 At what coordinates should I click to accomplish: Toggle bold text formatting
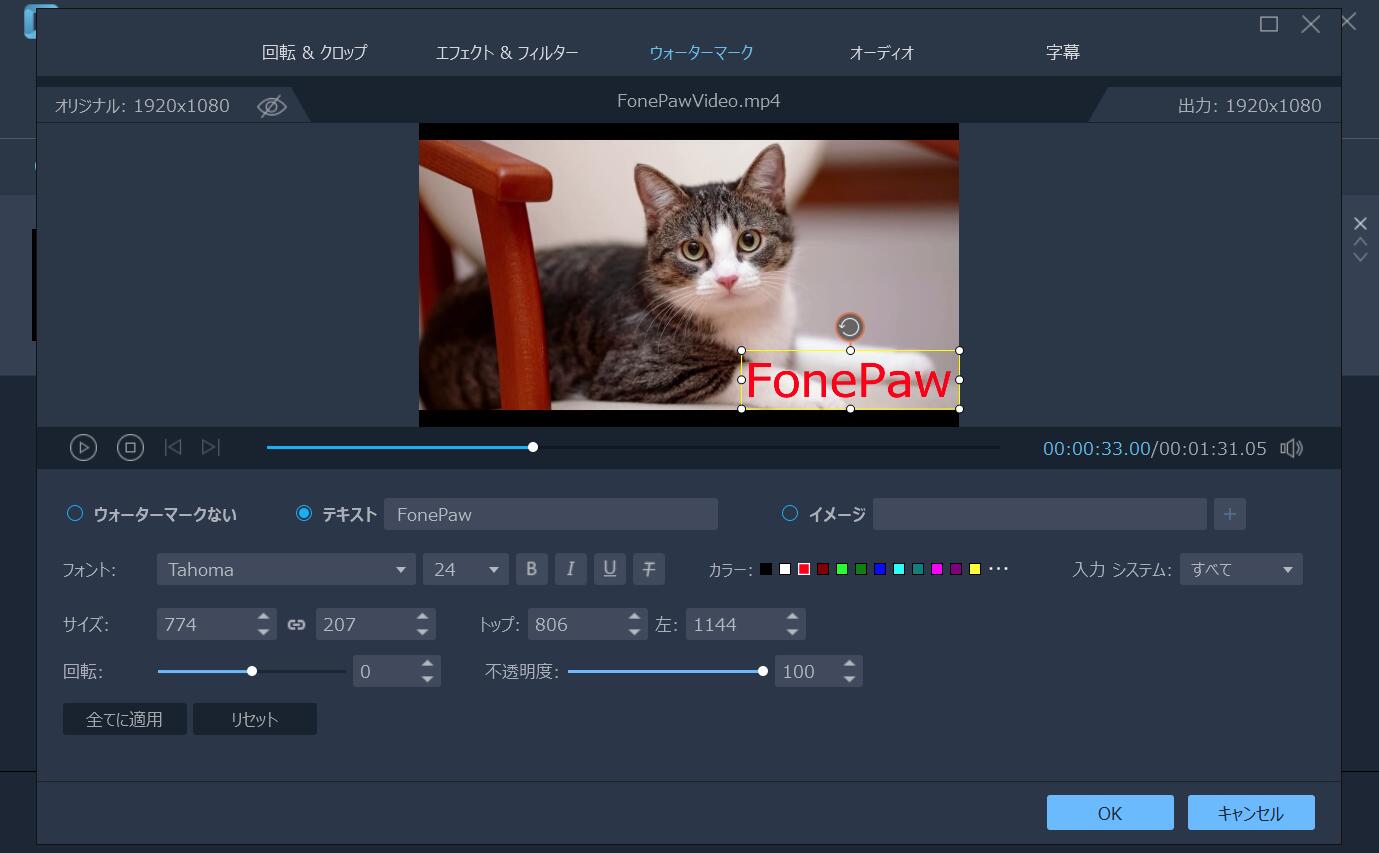pos(531,569)
